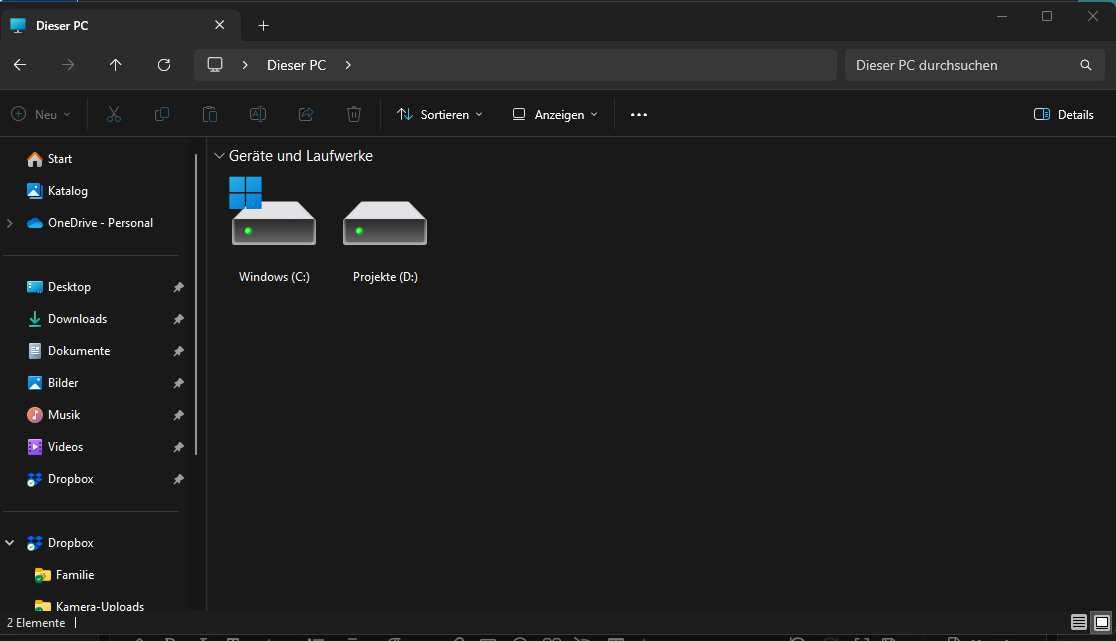
Task: Click the navigation pane scrollbar
Action: (x=196, y=304)
